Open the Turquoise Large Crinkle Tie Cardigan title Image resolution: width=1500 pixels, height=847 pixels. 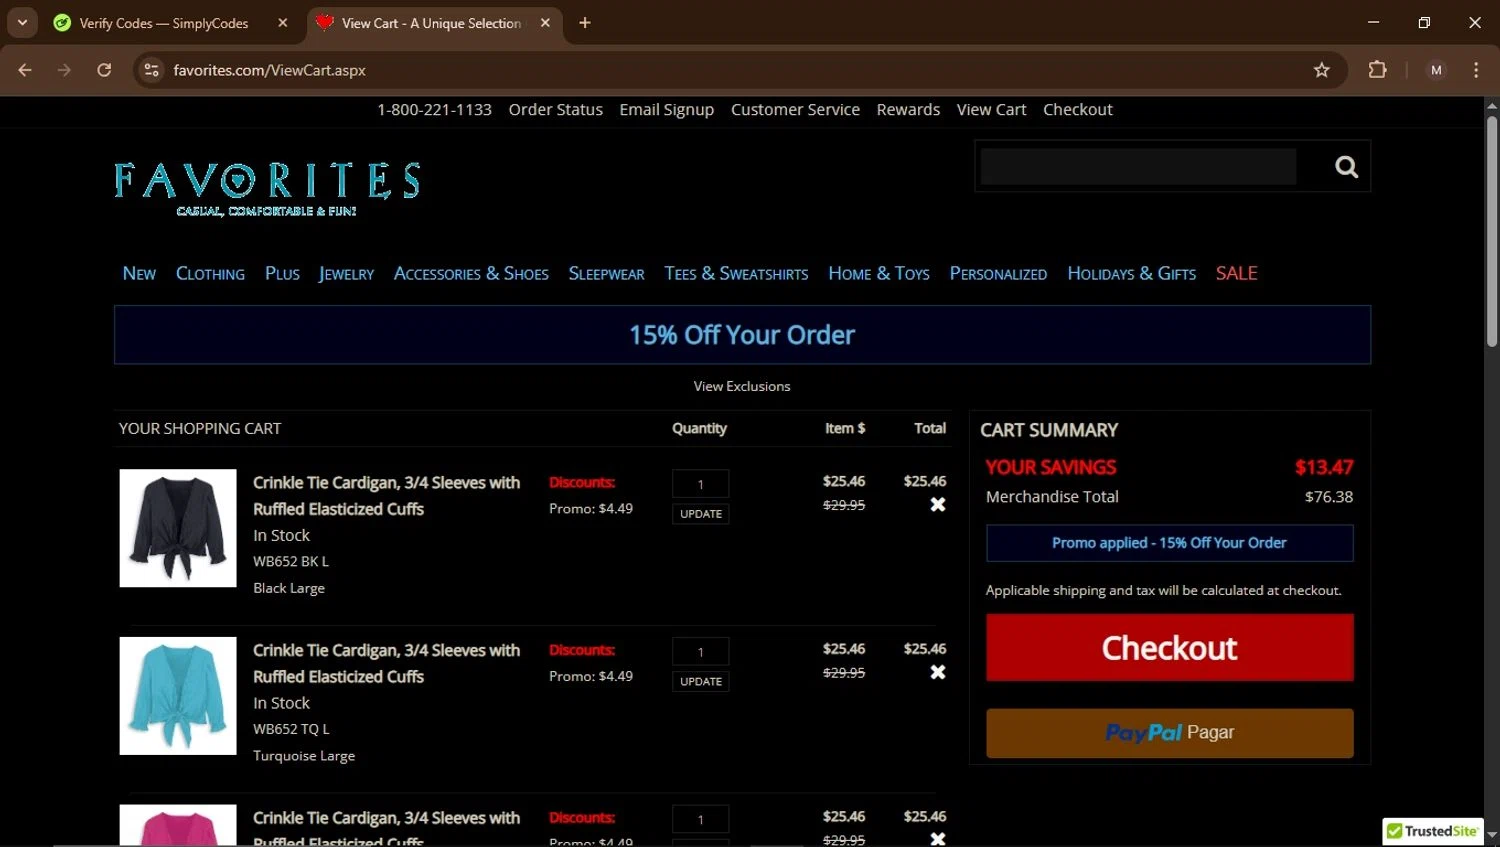[x=386, y=664]
